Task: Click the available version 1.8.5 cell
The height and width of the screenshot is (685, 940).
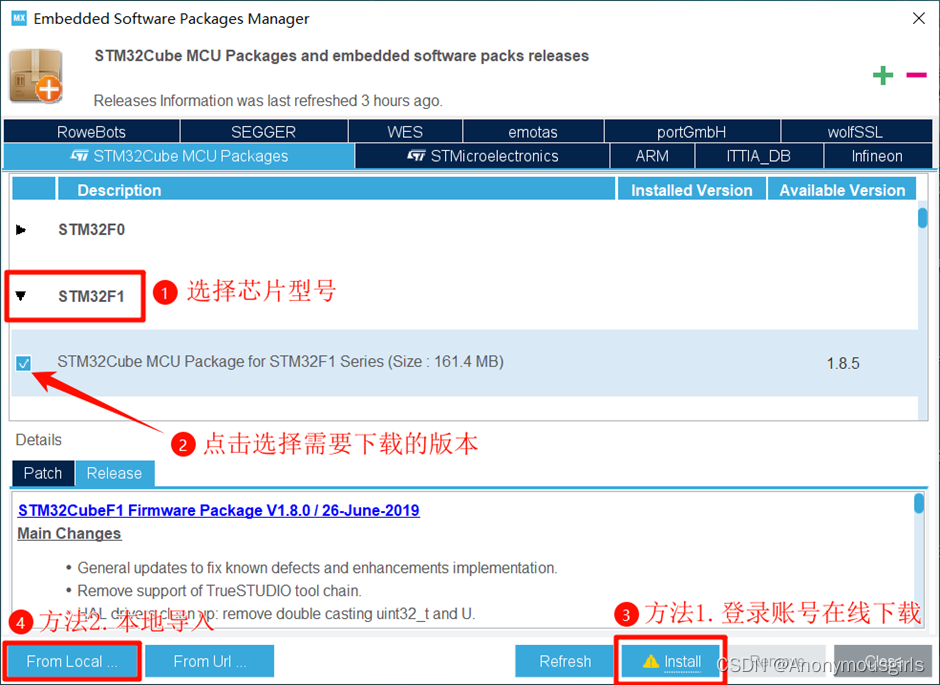Action: [x=843, y=363]
